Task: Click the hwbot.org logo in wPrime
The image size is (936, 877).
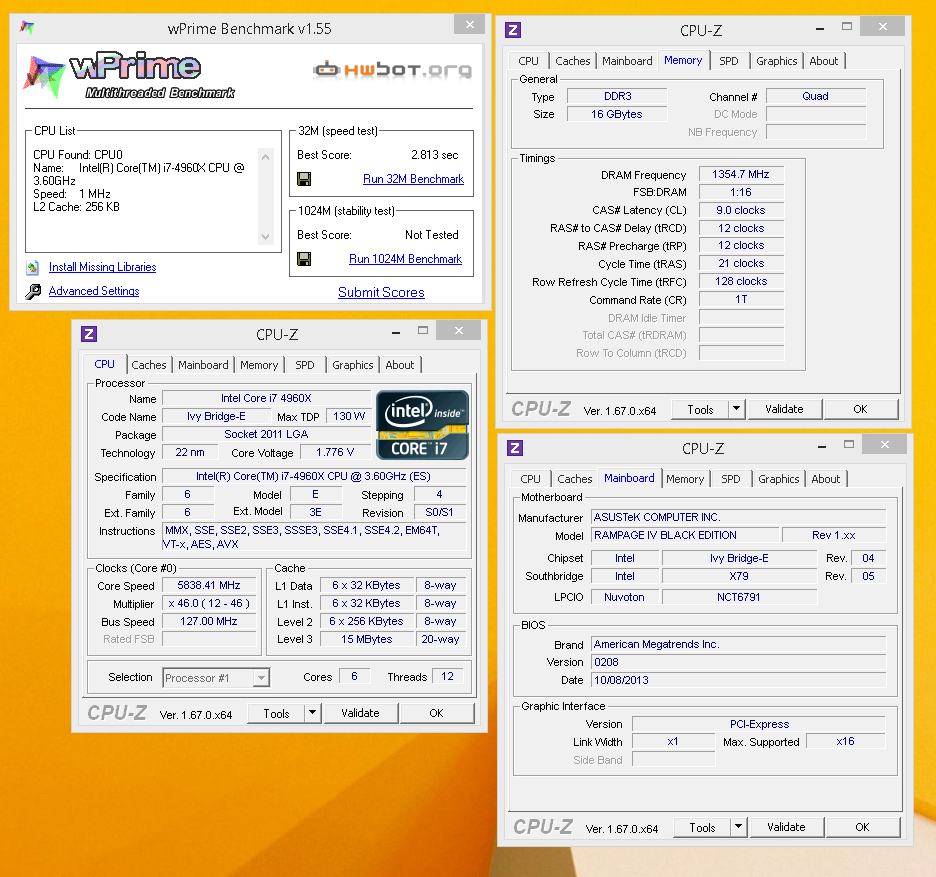Action: tap(393, 70)
